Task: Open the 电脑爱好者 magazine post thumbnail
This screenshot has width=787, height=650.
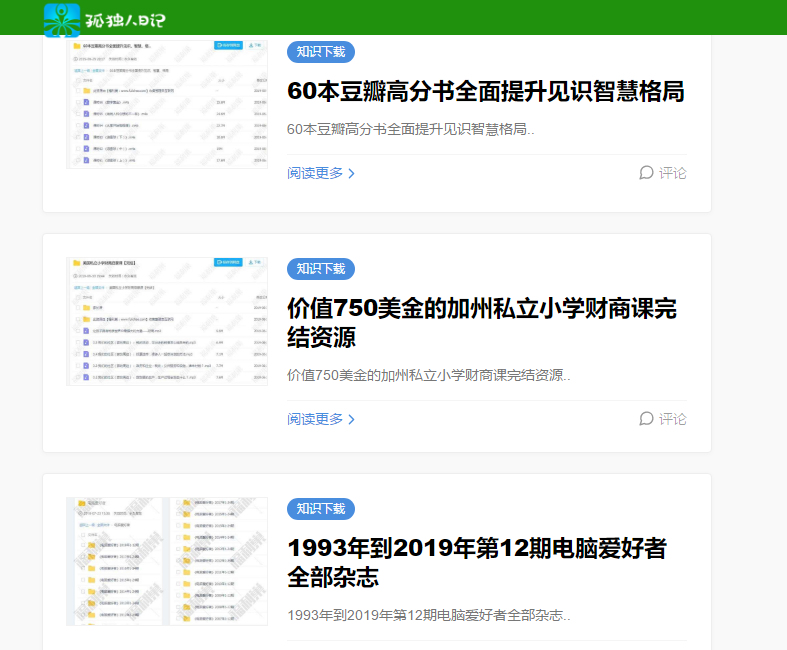Action: coord(167,561)
